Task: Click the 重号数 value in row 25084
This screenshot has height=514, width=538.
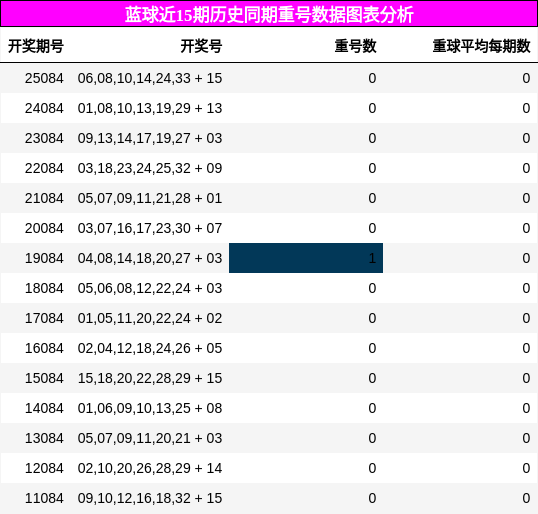Action: click(372, 78)
